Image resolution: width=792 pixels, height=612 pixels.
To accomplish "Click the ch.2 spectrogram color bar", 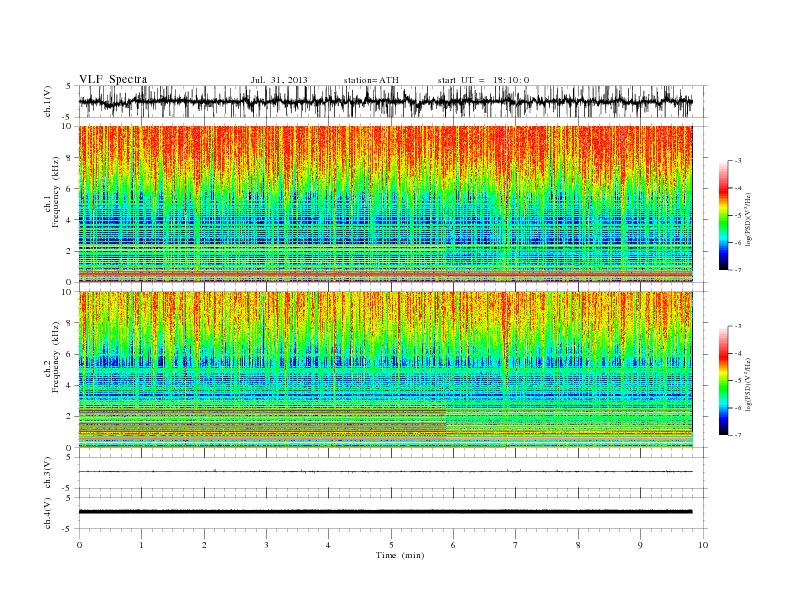I will coord(723,380).
